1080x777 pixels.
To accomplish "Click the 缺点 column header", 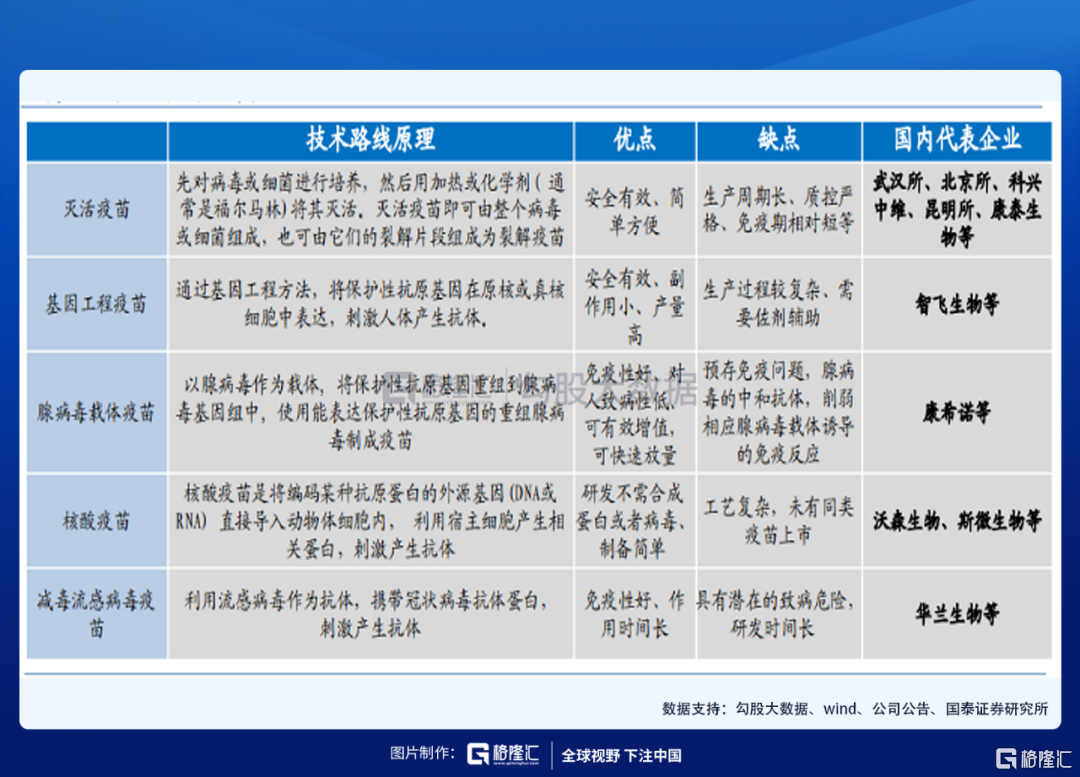I will click(x=778, y=139).
